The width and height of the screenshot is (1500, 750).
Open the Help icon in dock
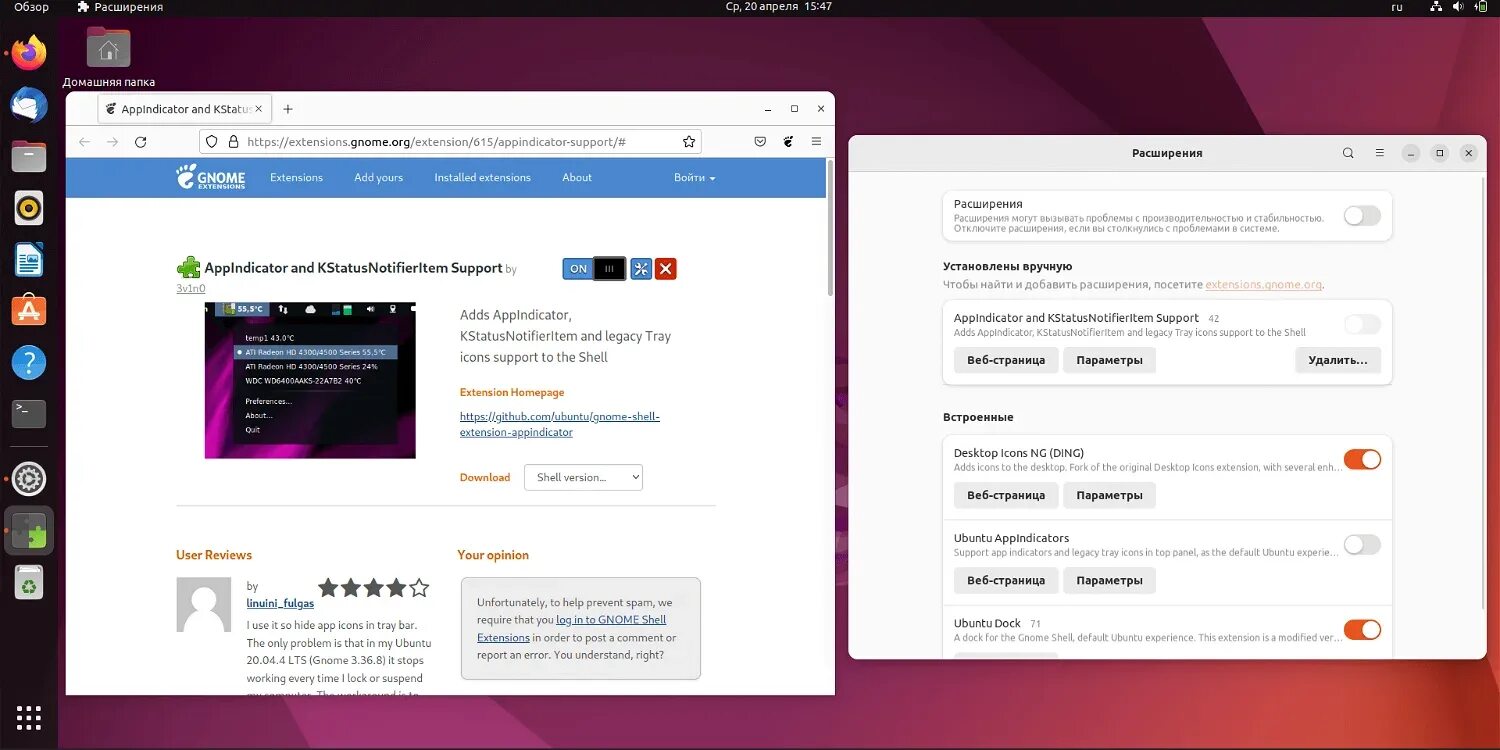29,363
